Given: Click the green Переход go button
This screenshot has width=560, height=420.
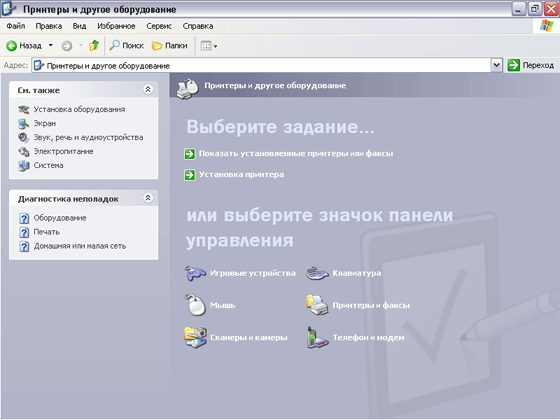Looking at the screenshot, I should [514, 65].
